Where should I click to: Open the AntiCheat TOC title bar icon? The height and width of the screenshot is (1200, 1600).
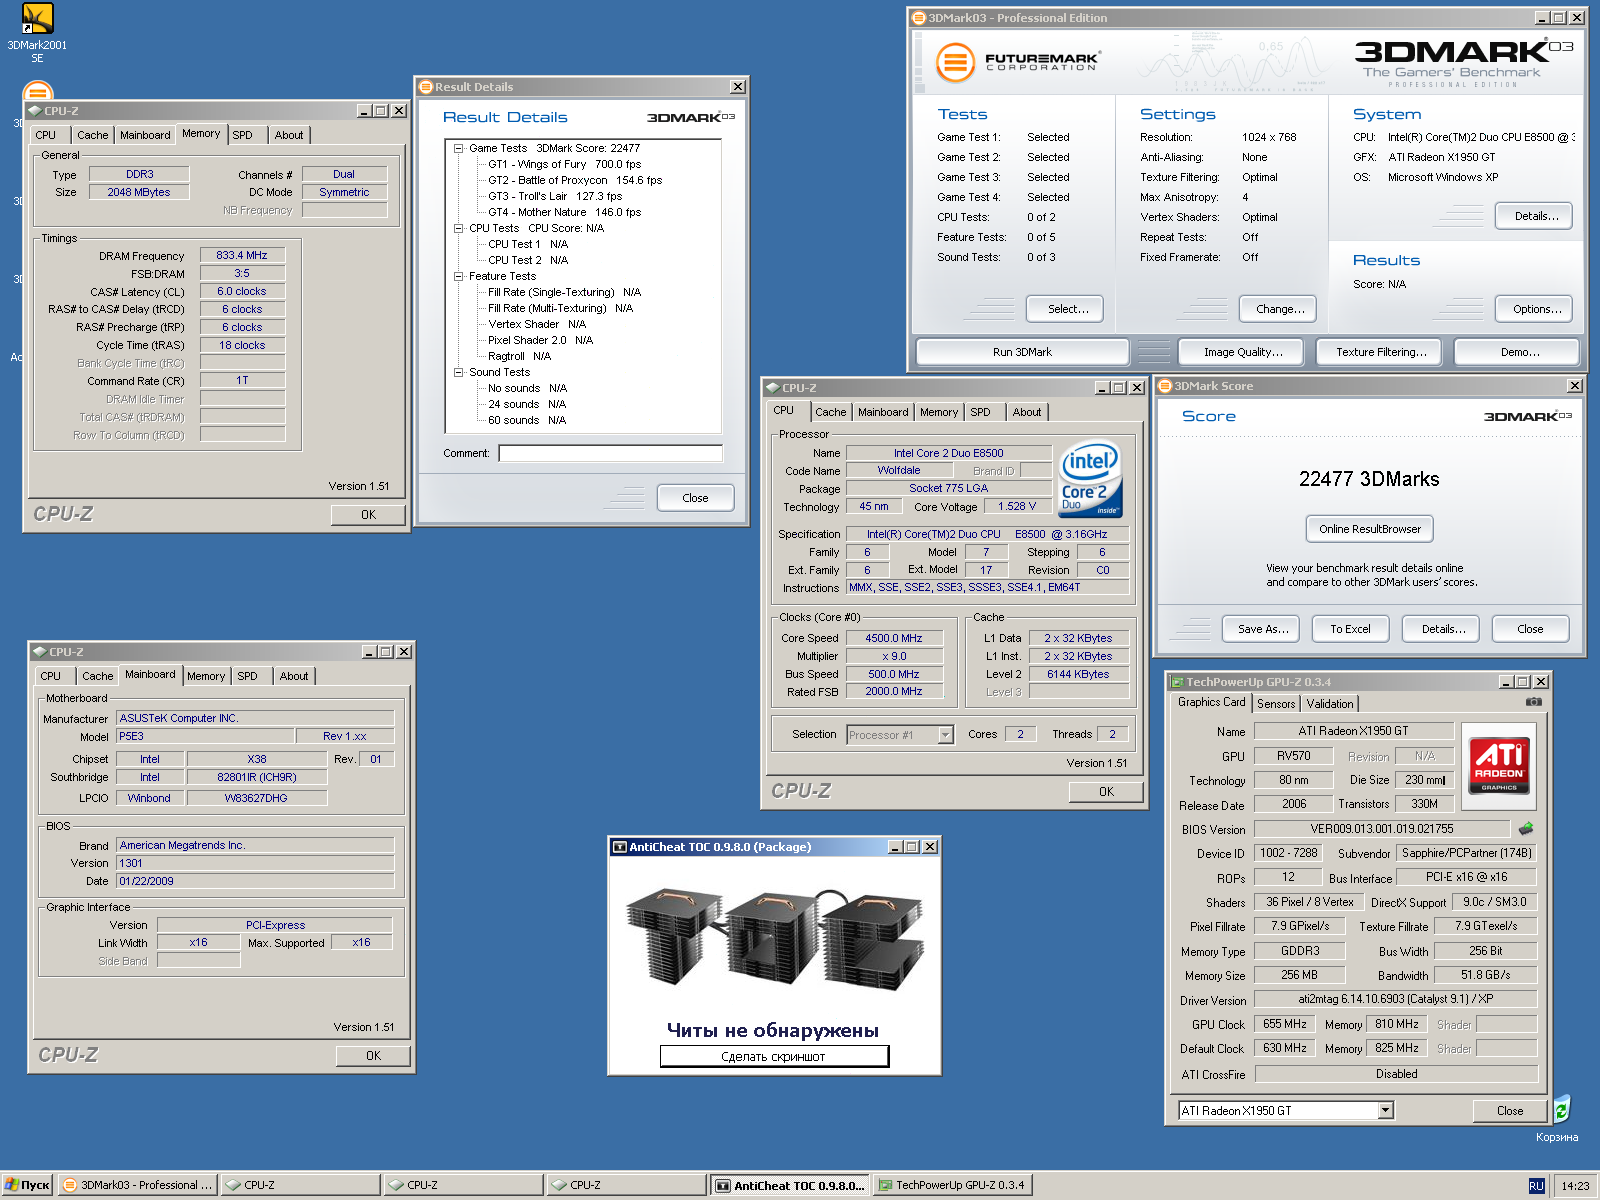[620, 847]
